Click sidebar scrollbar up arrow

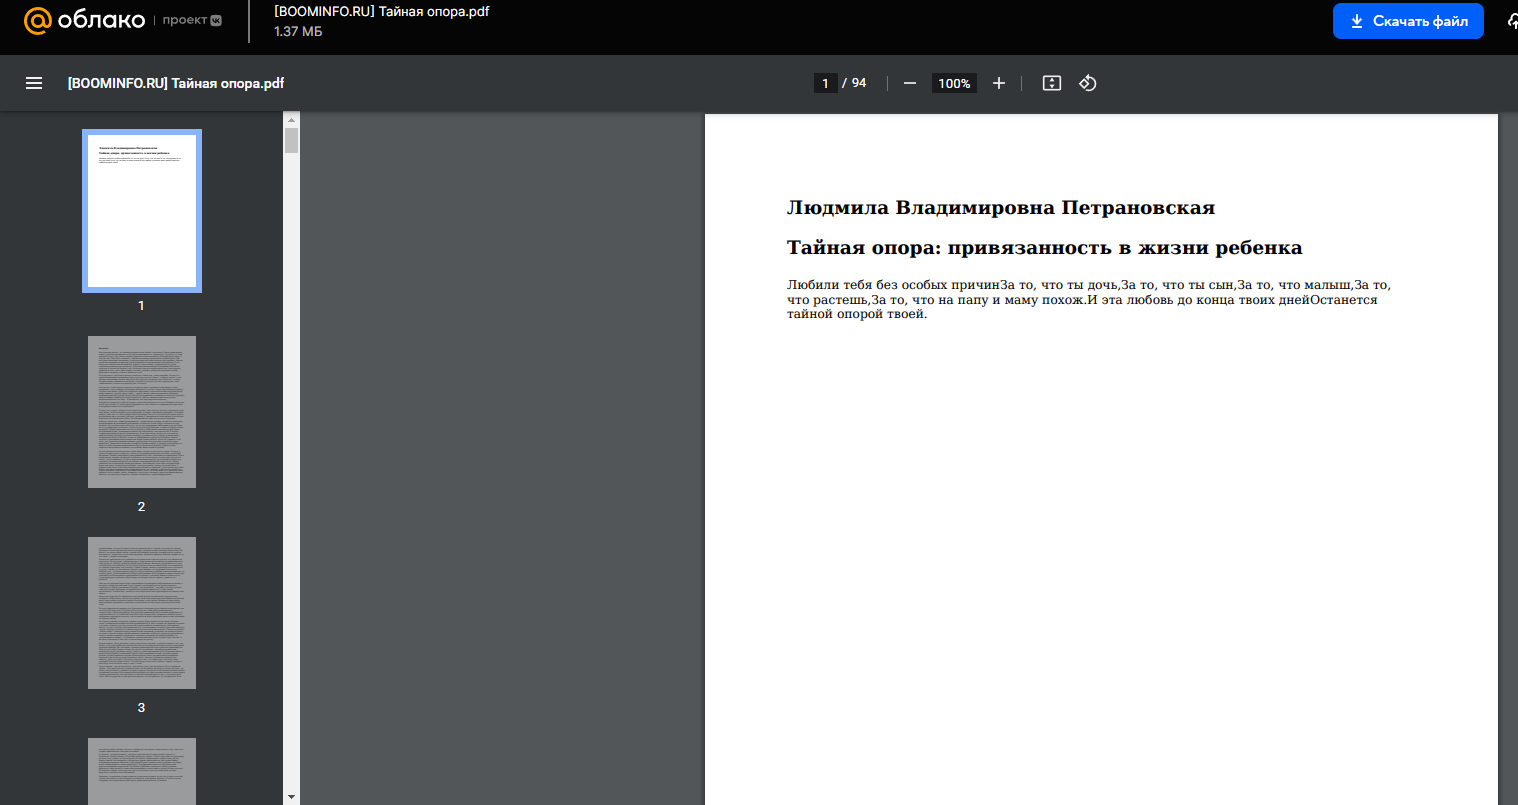(292, 120)
